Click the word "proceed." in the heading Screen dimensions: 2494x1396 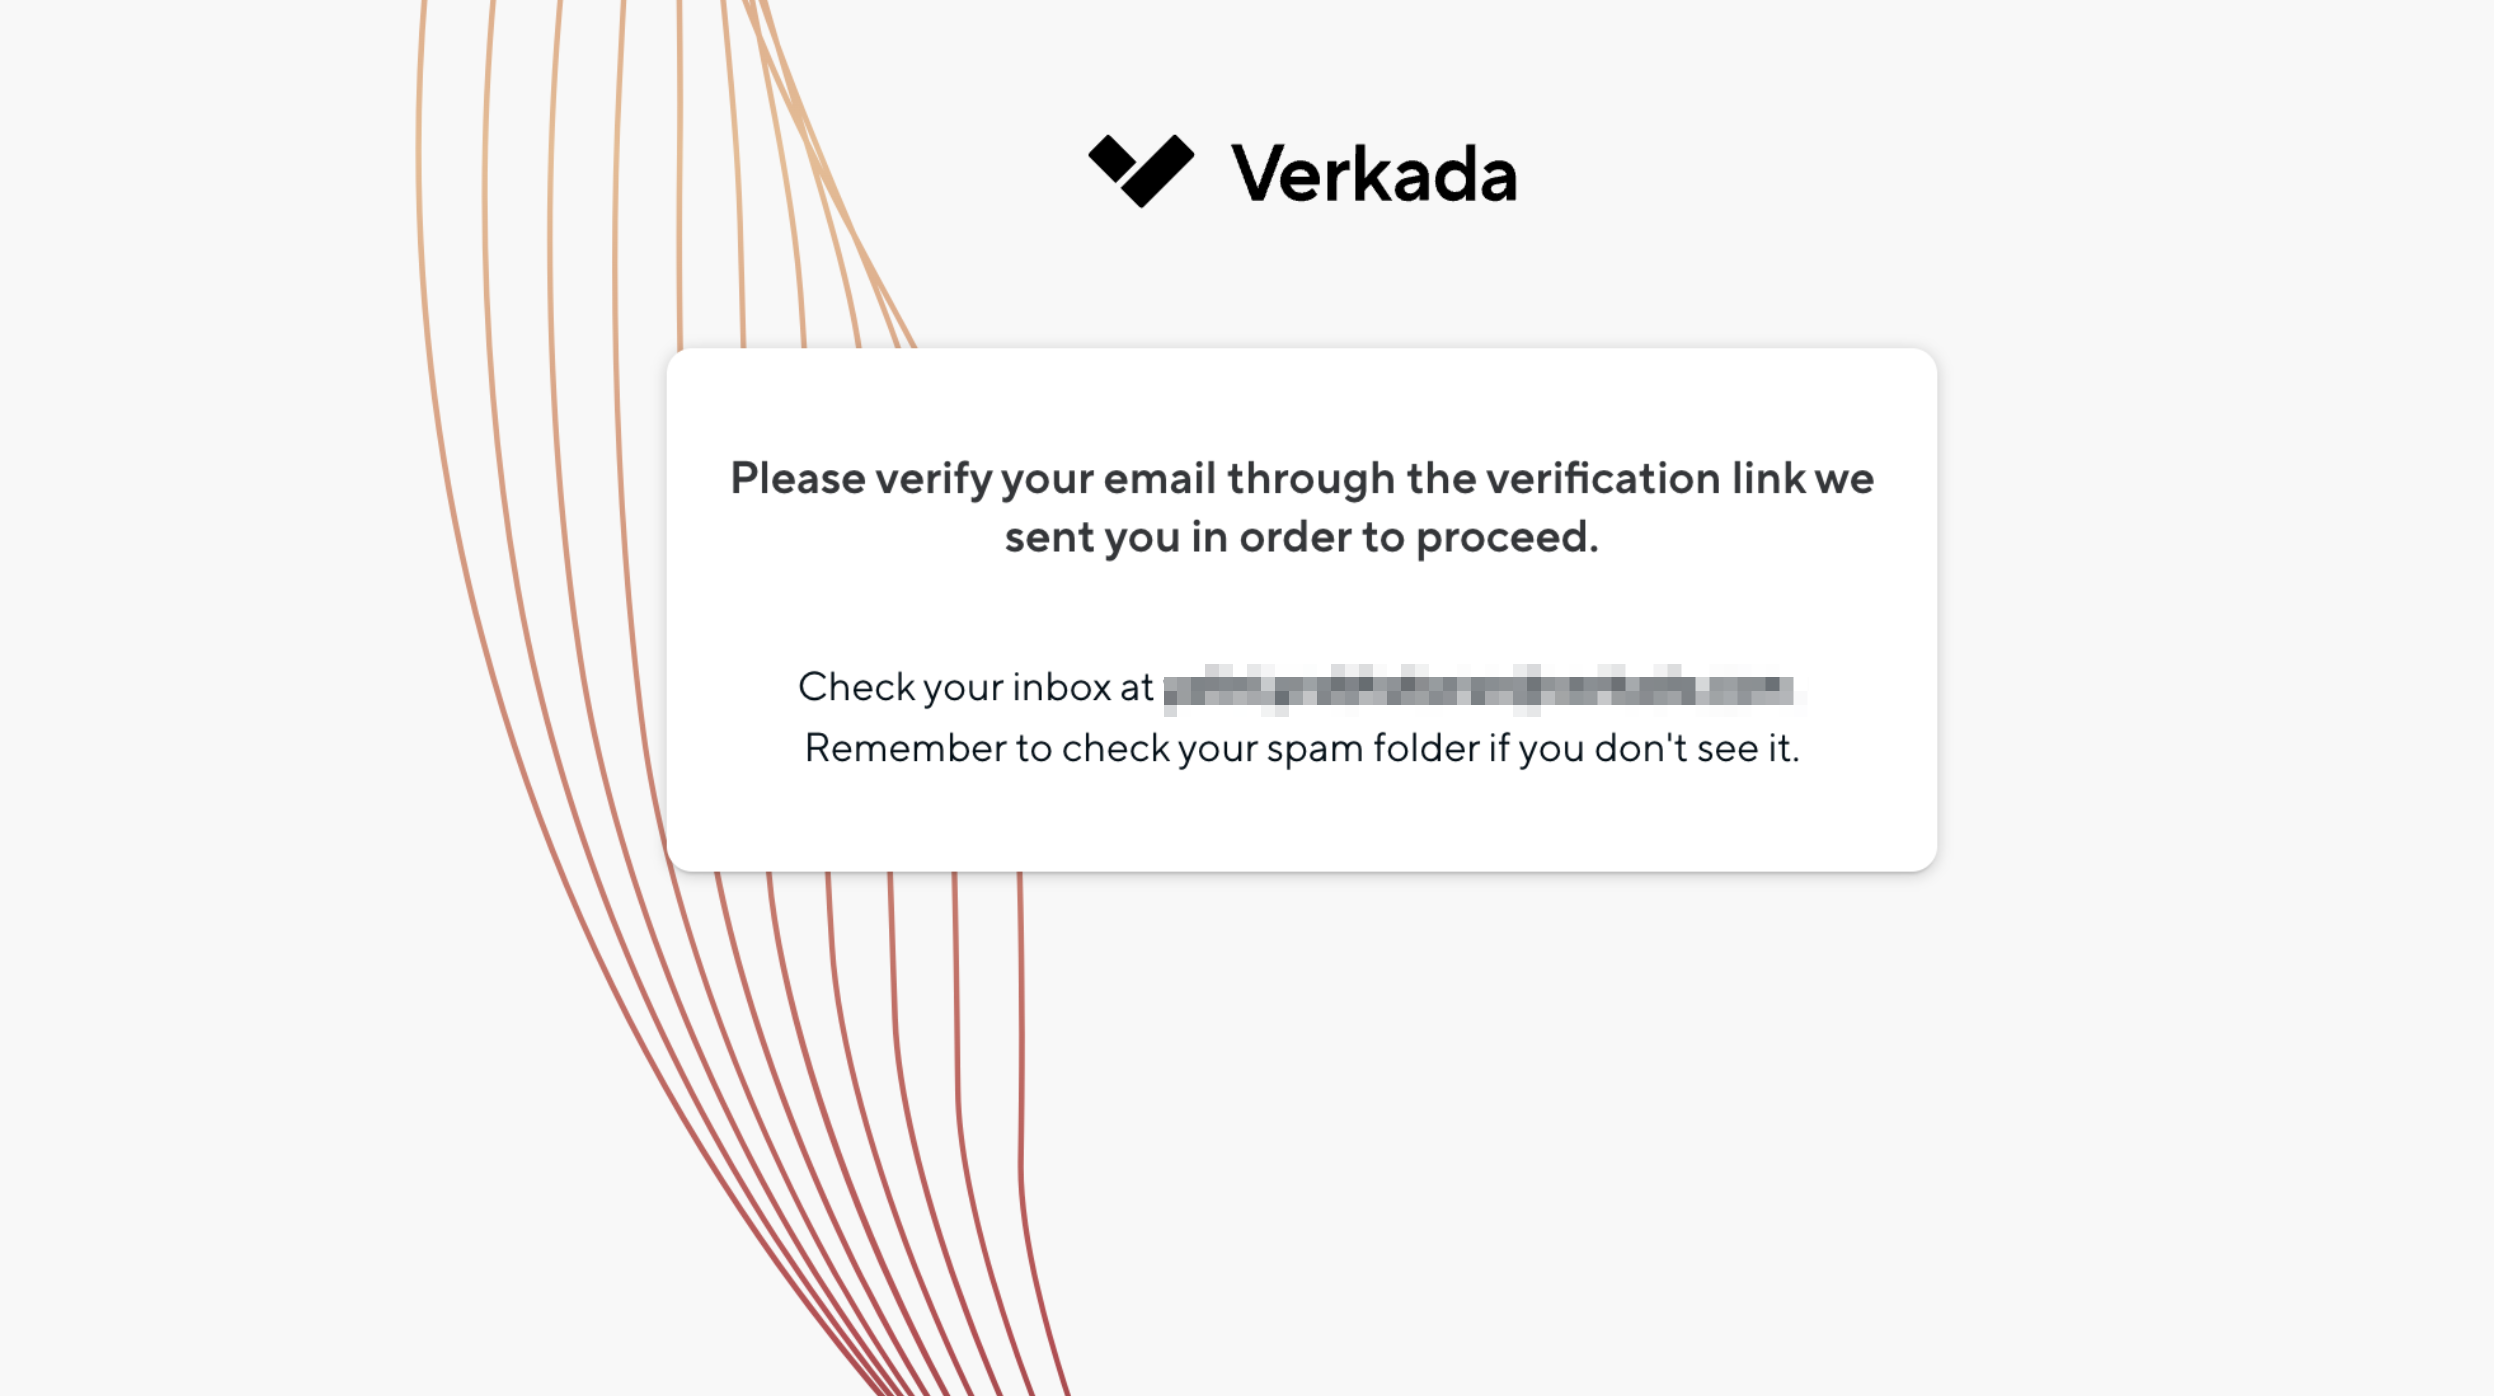pyautogui.click(x=1507, y=538)
